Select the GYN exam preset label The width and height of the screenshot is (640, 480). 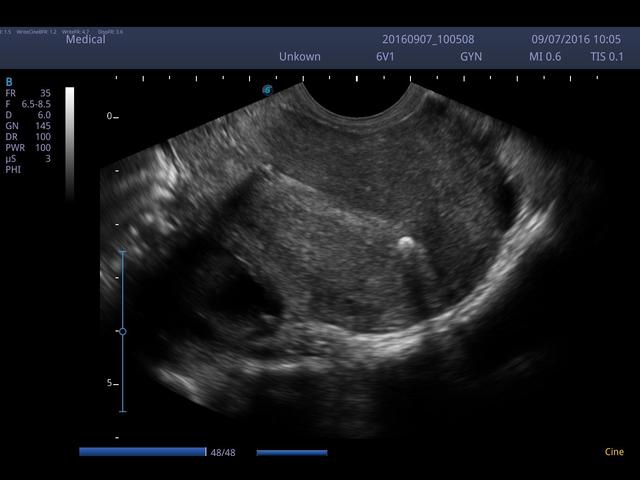(470, 57)
